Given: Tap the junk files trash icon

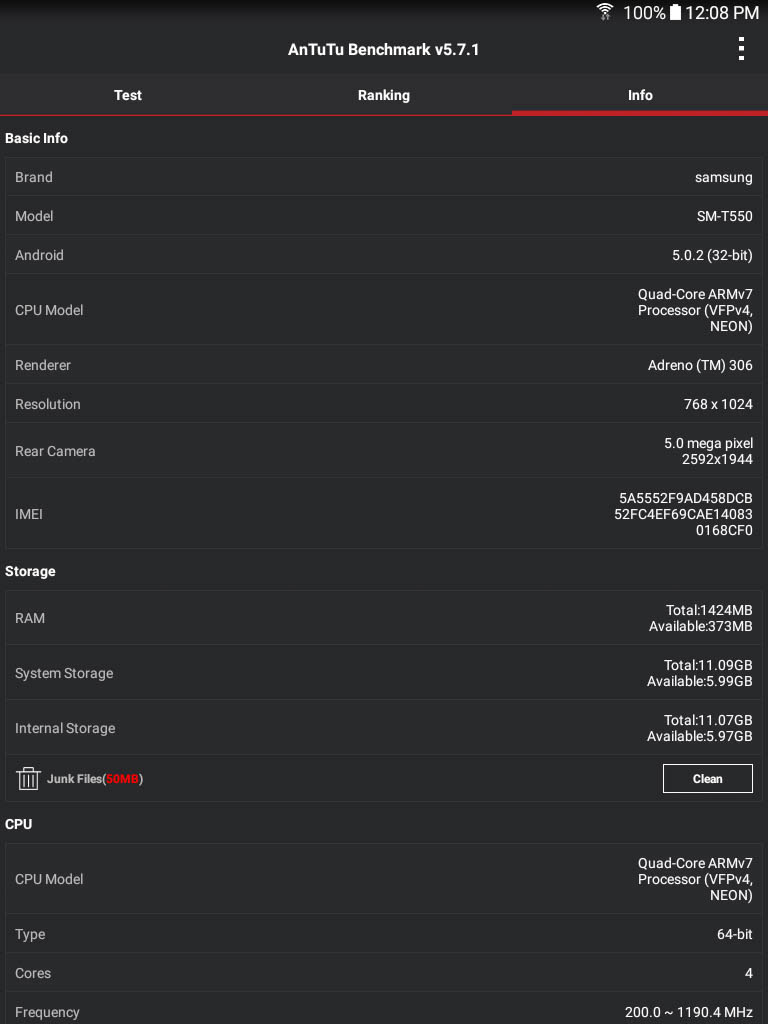Looking at the screenshot, I should click(x=28, y=778).
